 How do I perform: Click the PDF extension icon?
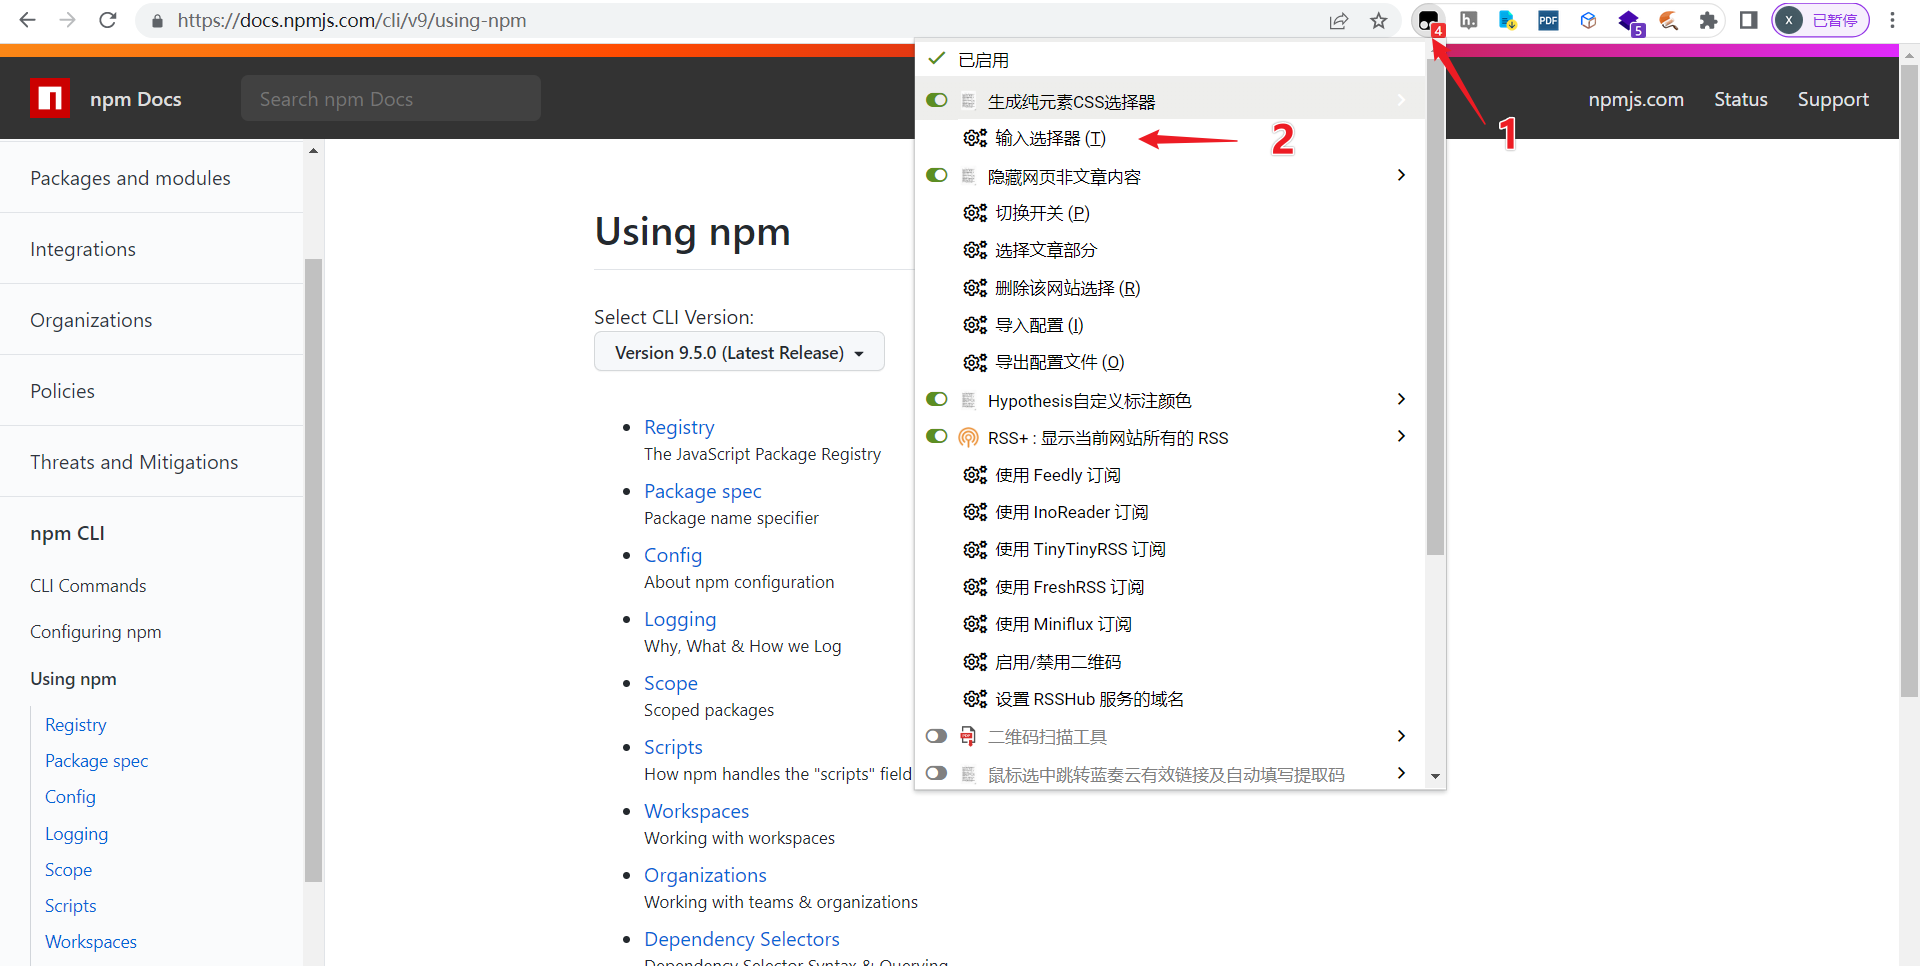[x=1548, y=20]
